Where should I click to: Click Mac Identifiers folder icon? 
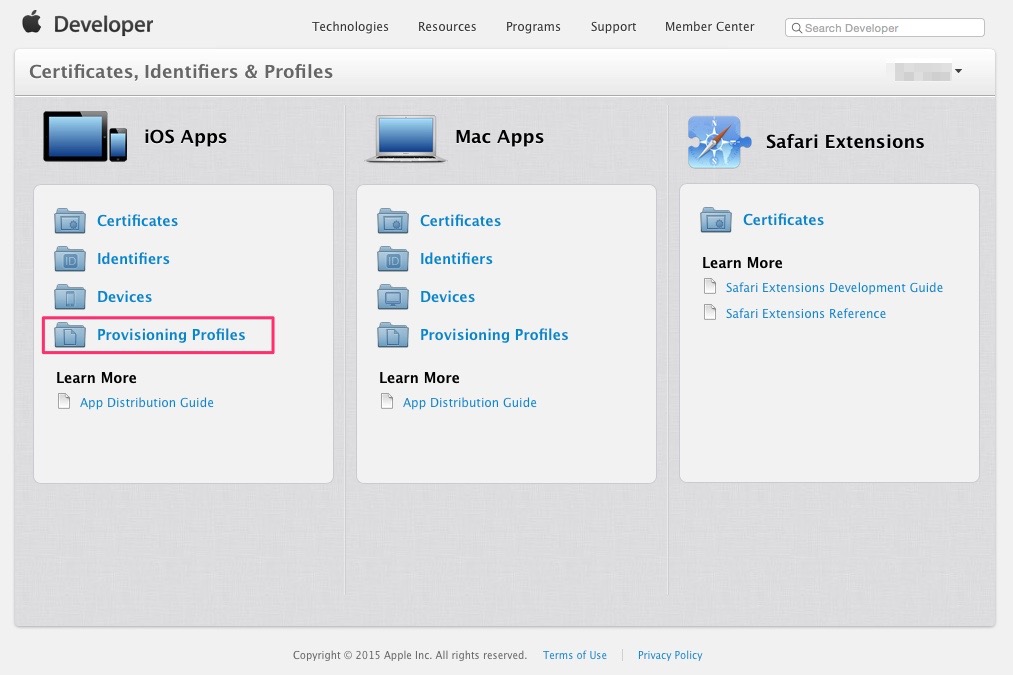[393, 259]
